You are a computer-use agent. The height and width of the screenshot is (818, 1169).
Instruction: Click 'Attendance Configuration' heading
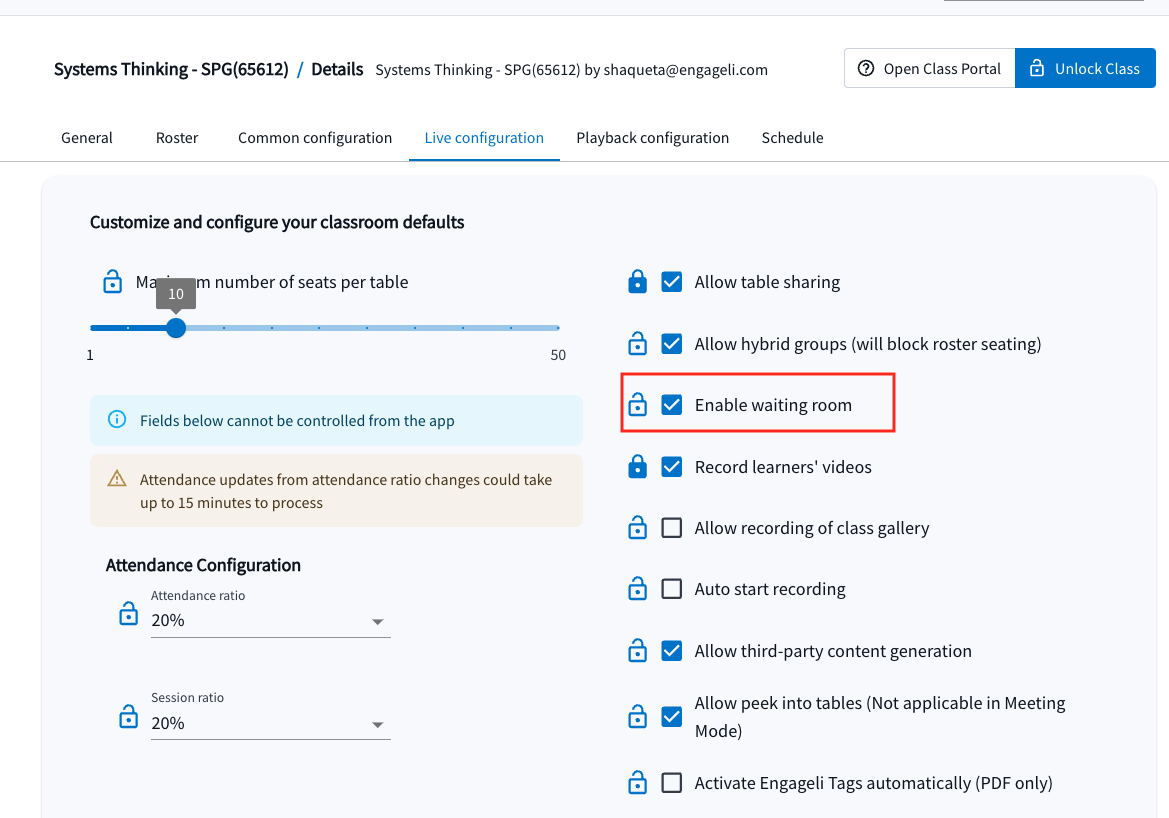click(203, 565)
